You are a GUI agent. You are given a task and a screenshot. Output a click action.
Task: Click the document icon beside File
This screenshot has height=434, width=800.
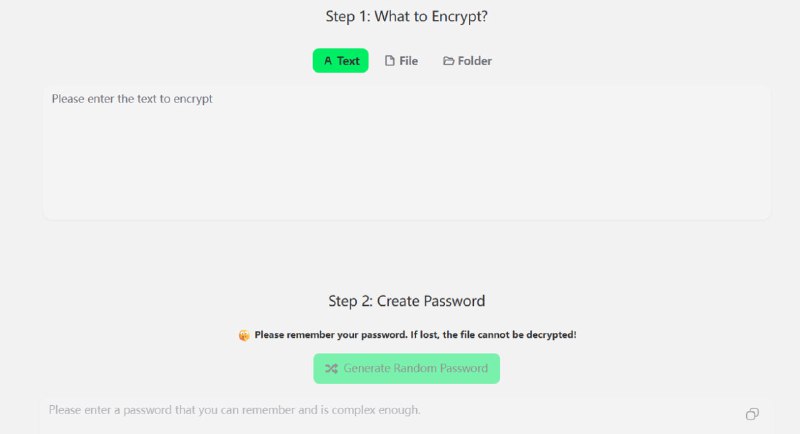[390, 61]
